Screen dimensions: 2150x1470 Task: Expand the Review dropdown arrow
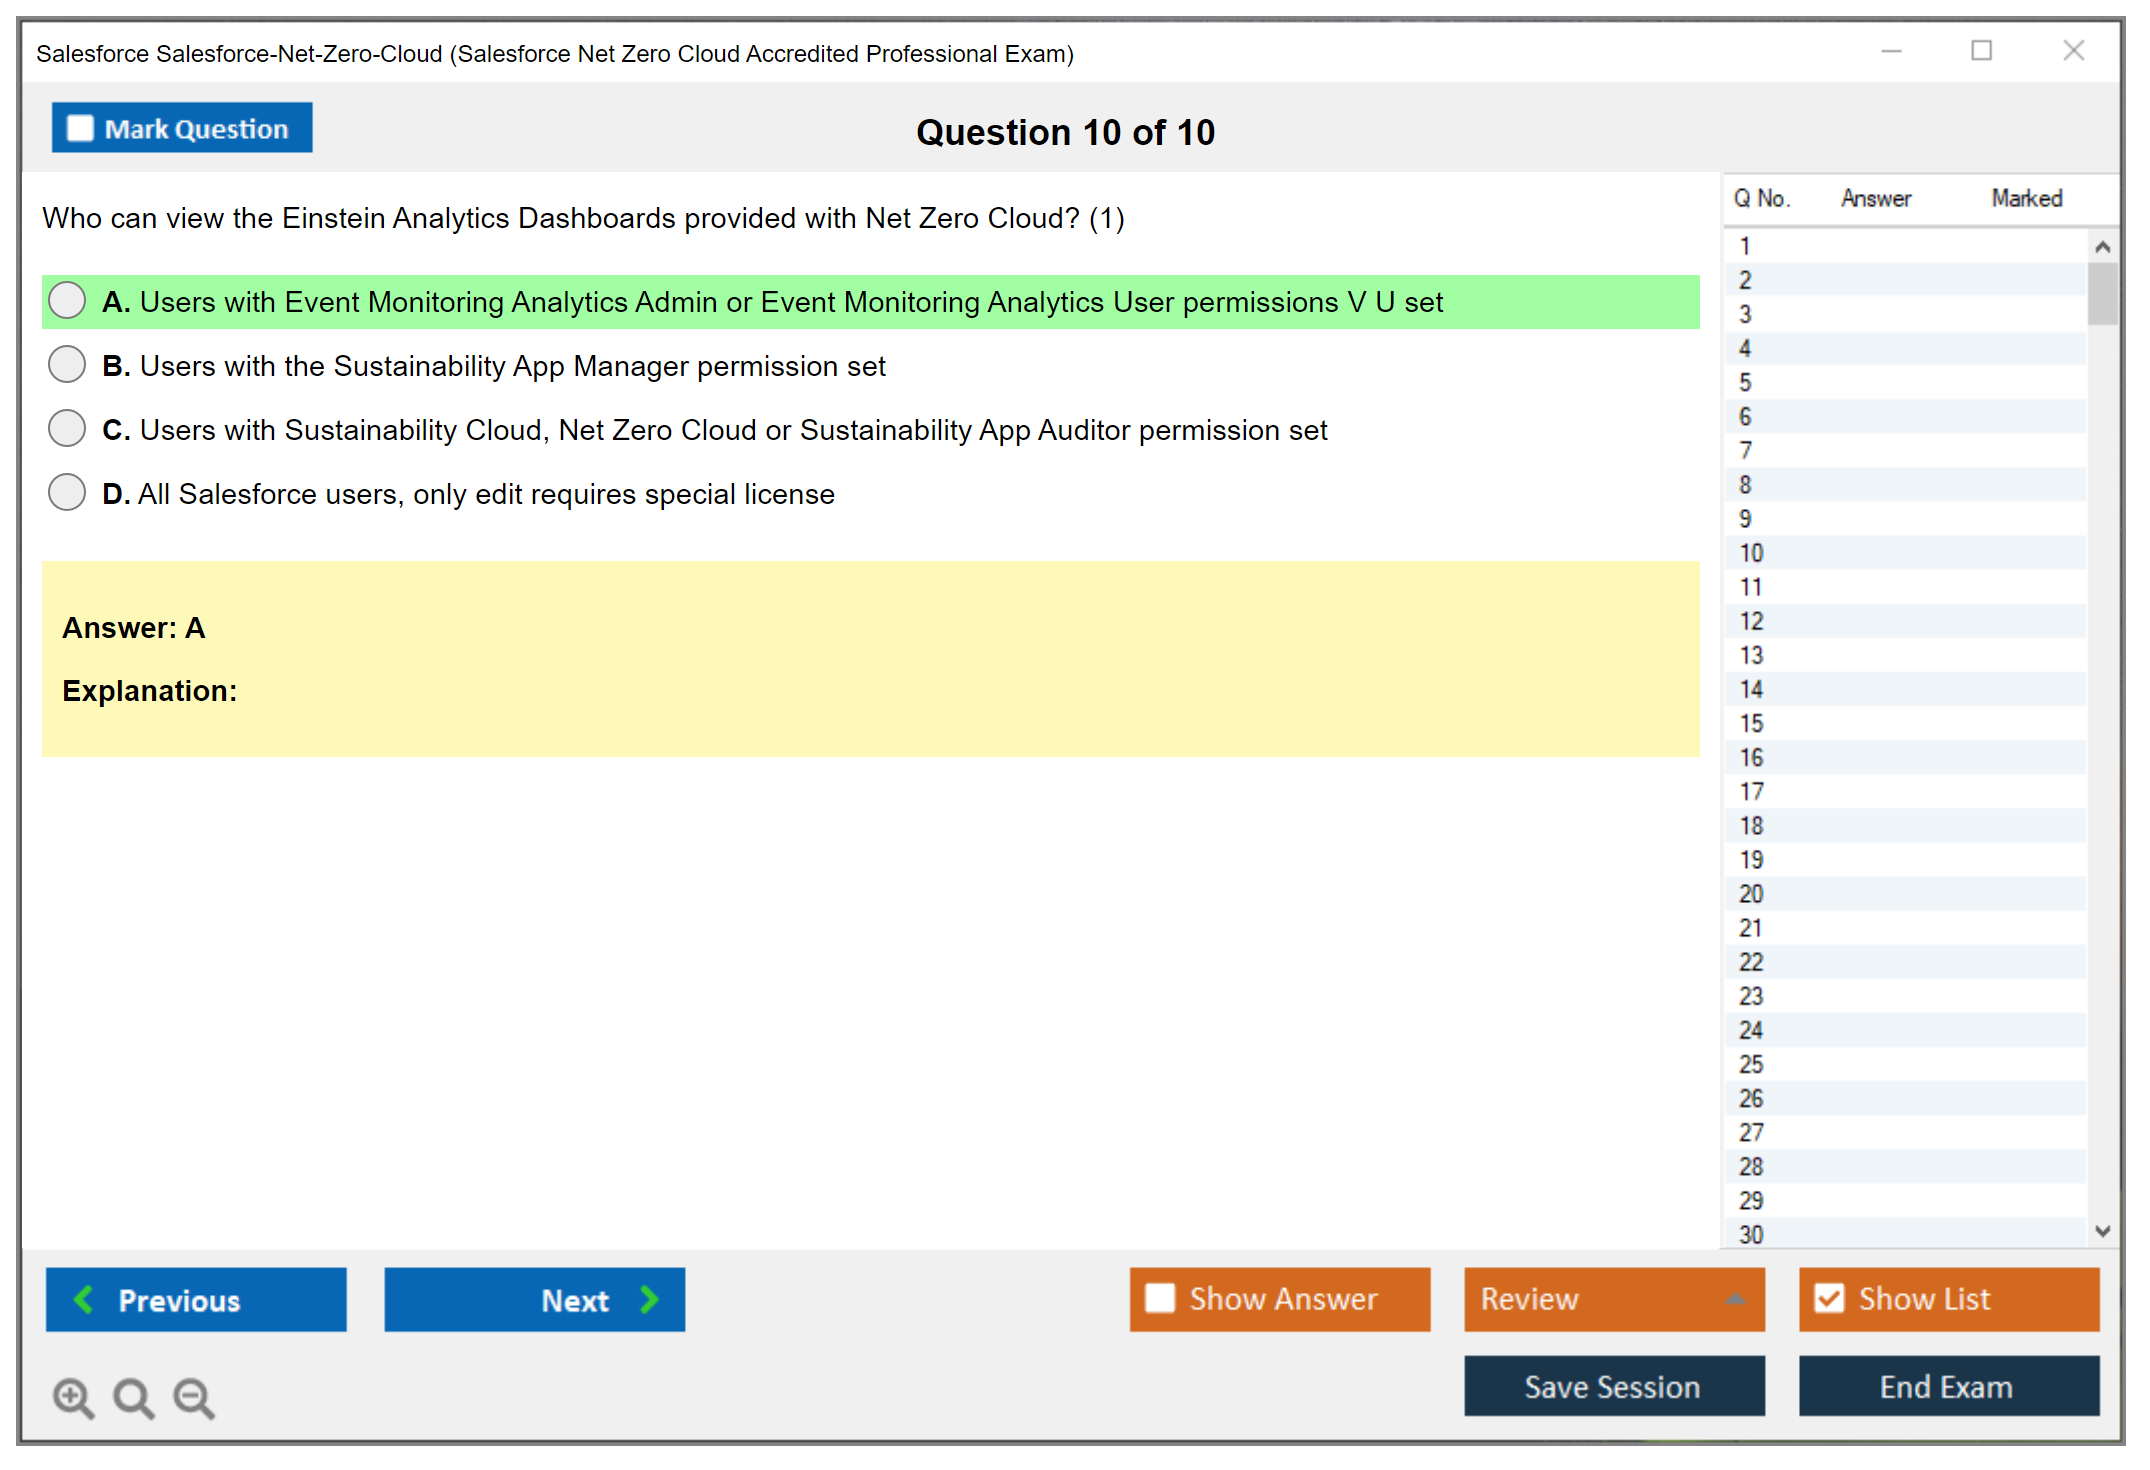pyautogui.click(x=1735, y=1299)
